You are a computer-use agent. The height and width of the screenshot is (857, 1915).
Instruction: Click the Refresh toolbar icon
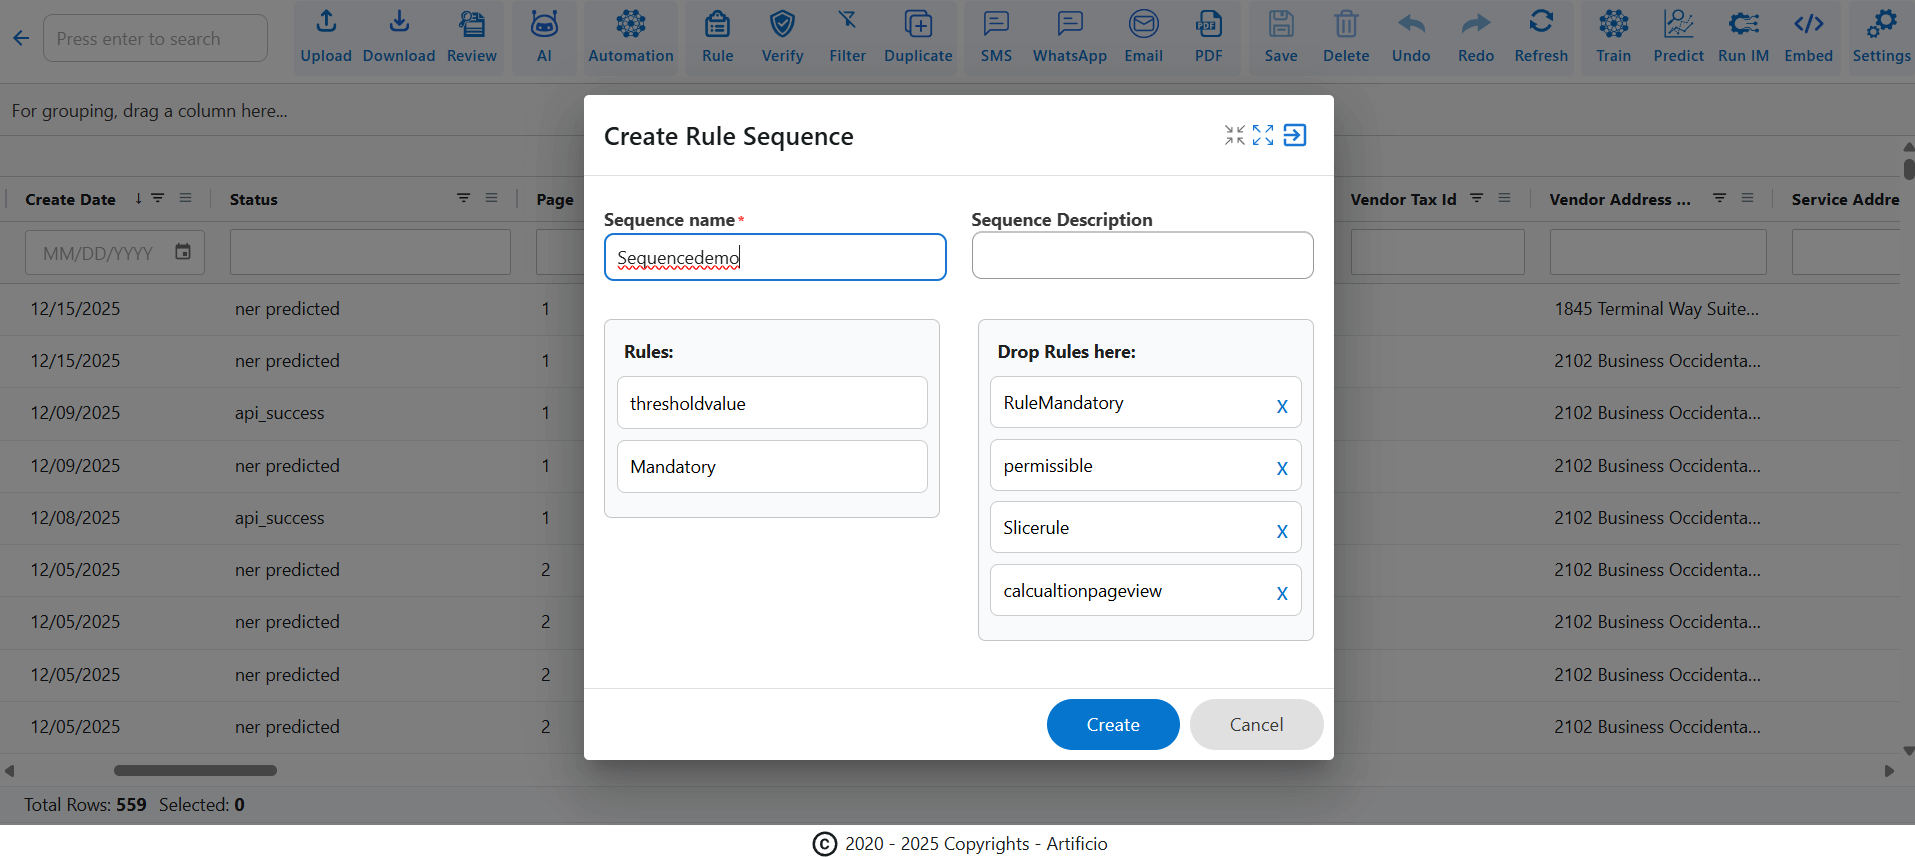pos(1541,23)
